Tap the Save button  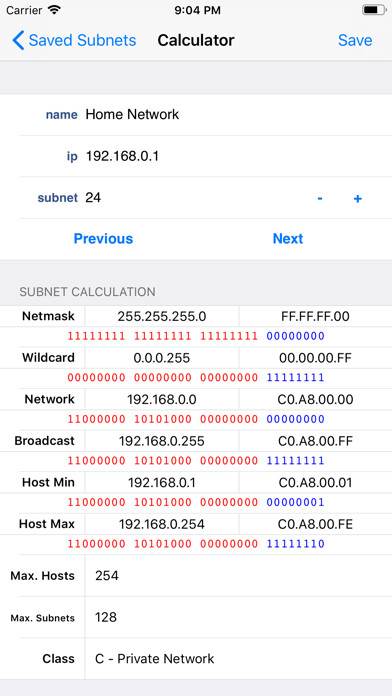[355, 40]
